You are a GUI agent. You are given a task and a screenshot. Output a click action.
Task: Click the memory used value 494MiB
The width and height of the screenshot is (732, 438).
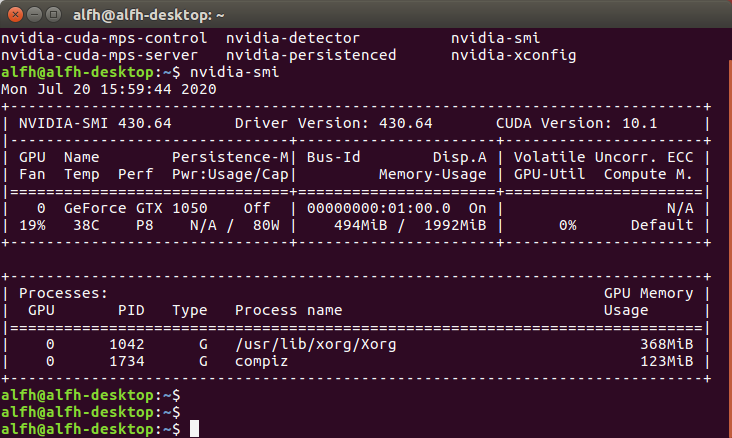360,225
